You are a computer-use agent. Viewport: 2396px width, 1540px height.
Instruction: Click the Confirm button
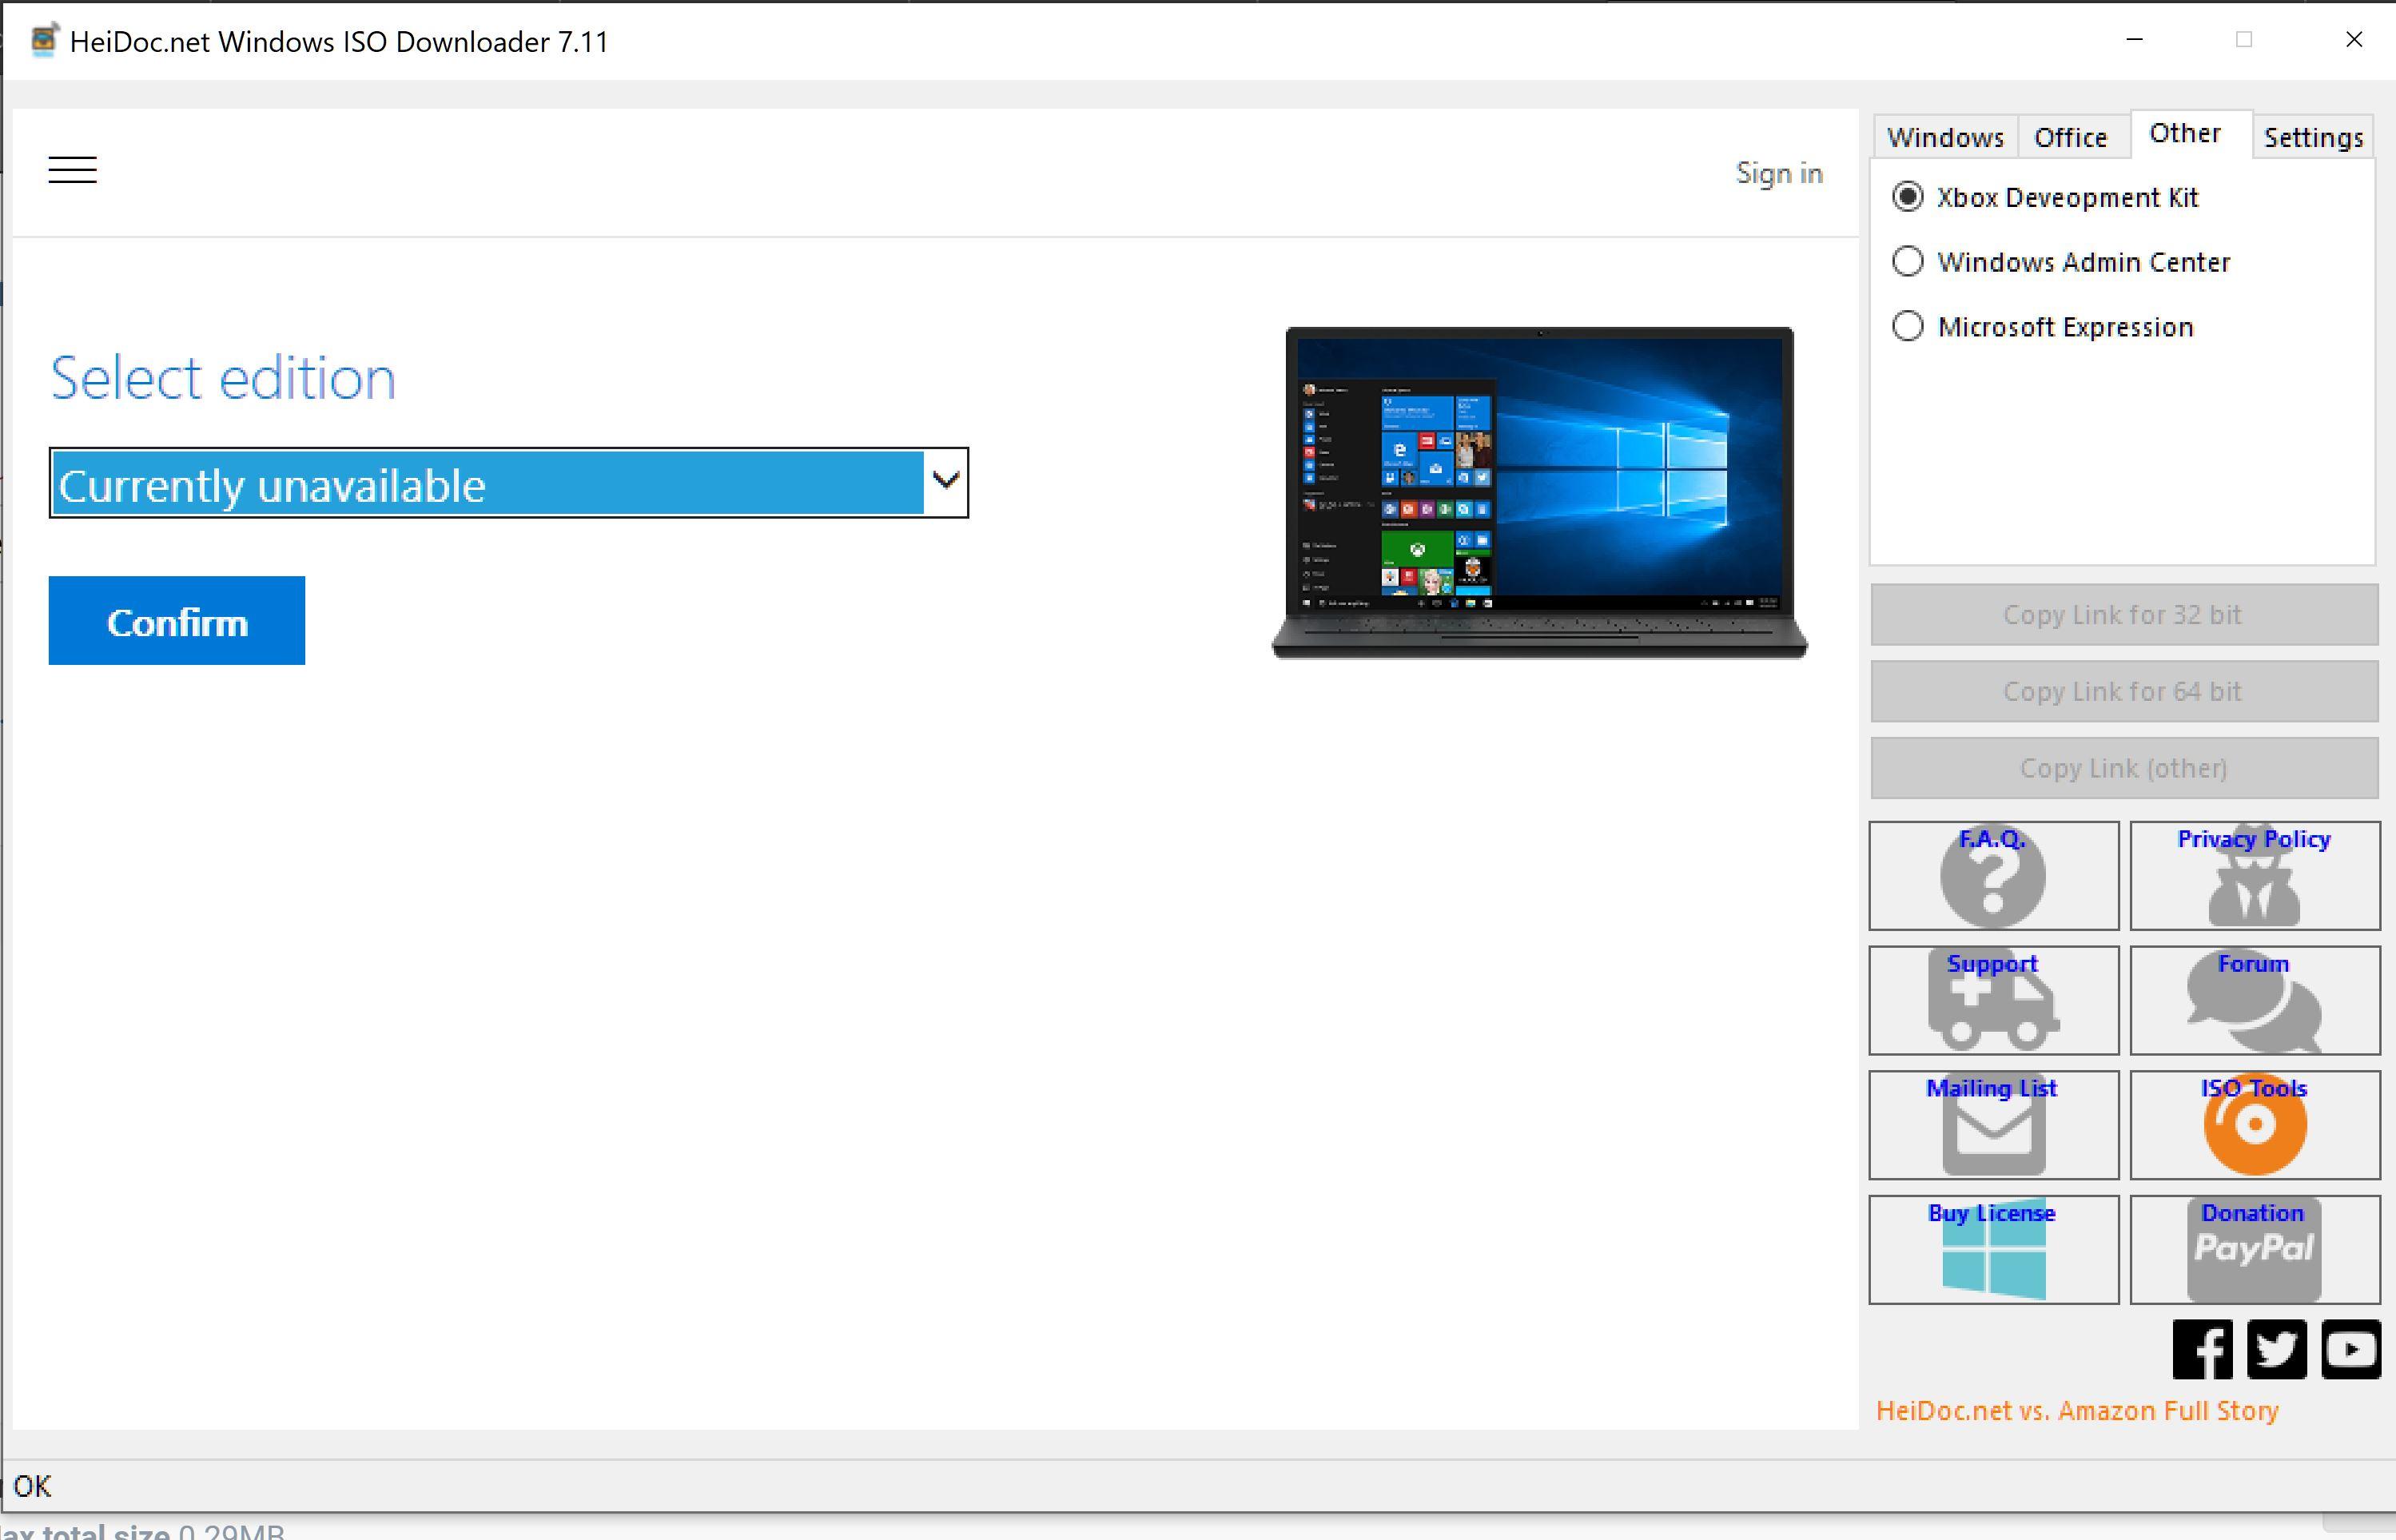[x=177, y=620]
